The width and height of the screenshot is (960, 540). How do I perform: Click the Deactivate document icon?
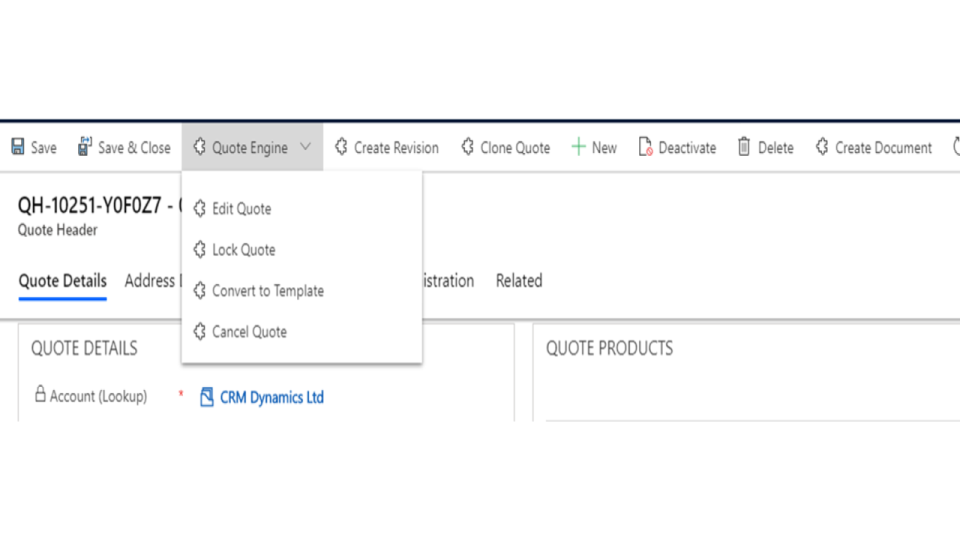pyautogui.click(x=645, y=147)
